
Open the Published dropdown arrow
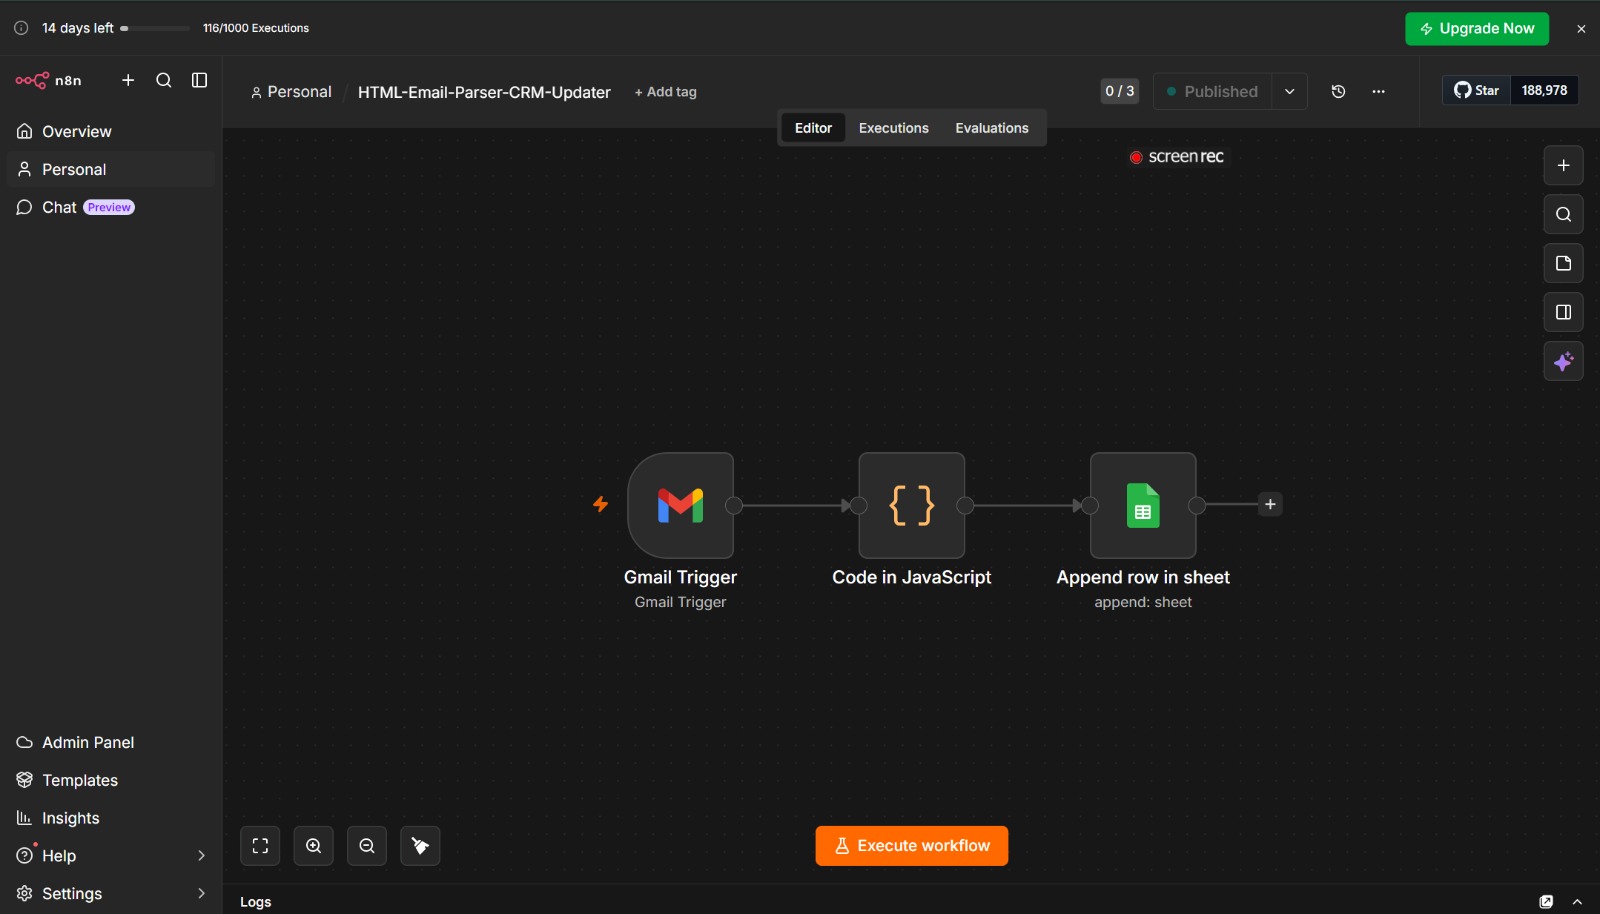click(x=1290, y=91)
